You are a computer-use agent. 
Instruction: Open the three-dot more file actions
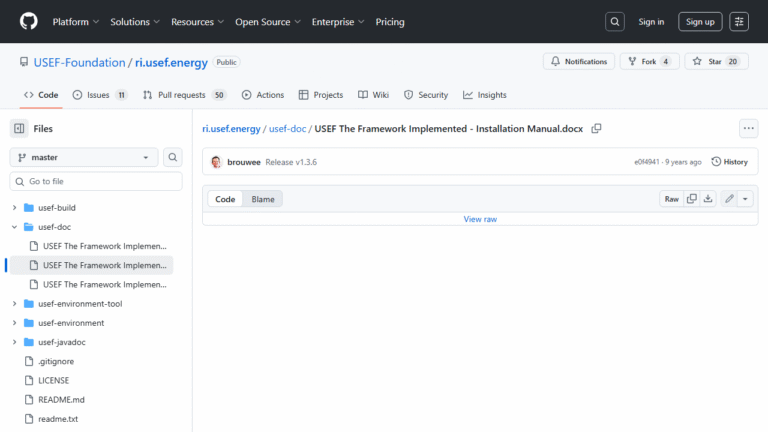[x=748, y=129]
